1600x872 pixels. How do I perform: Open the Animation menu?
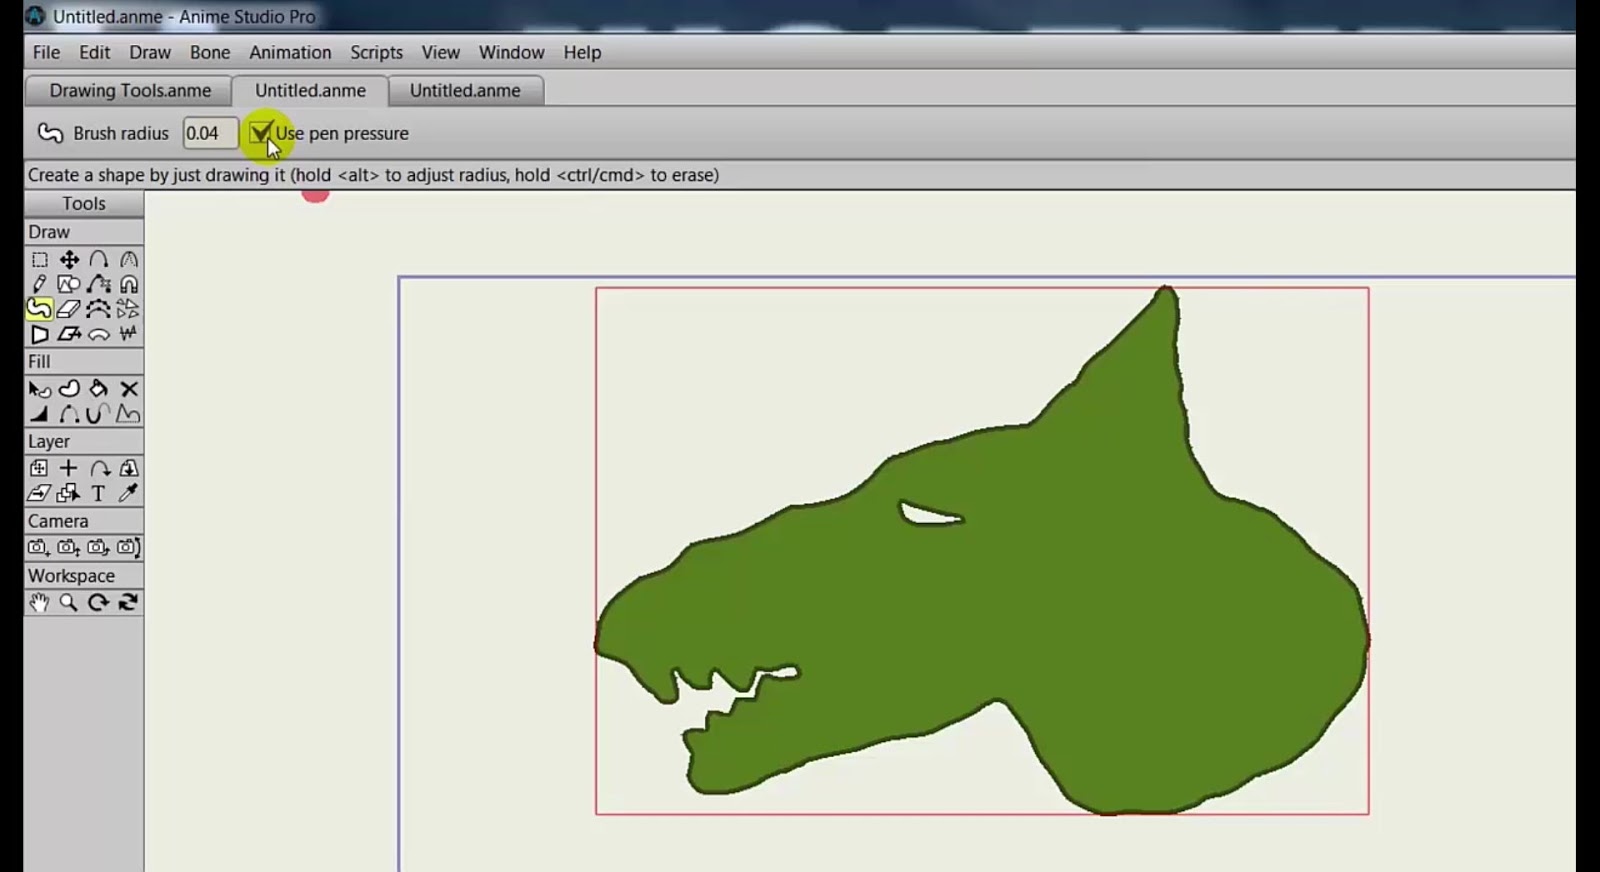coord(290,52)
